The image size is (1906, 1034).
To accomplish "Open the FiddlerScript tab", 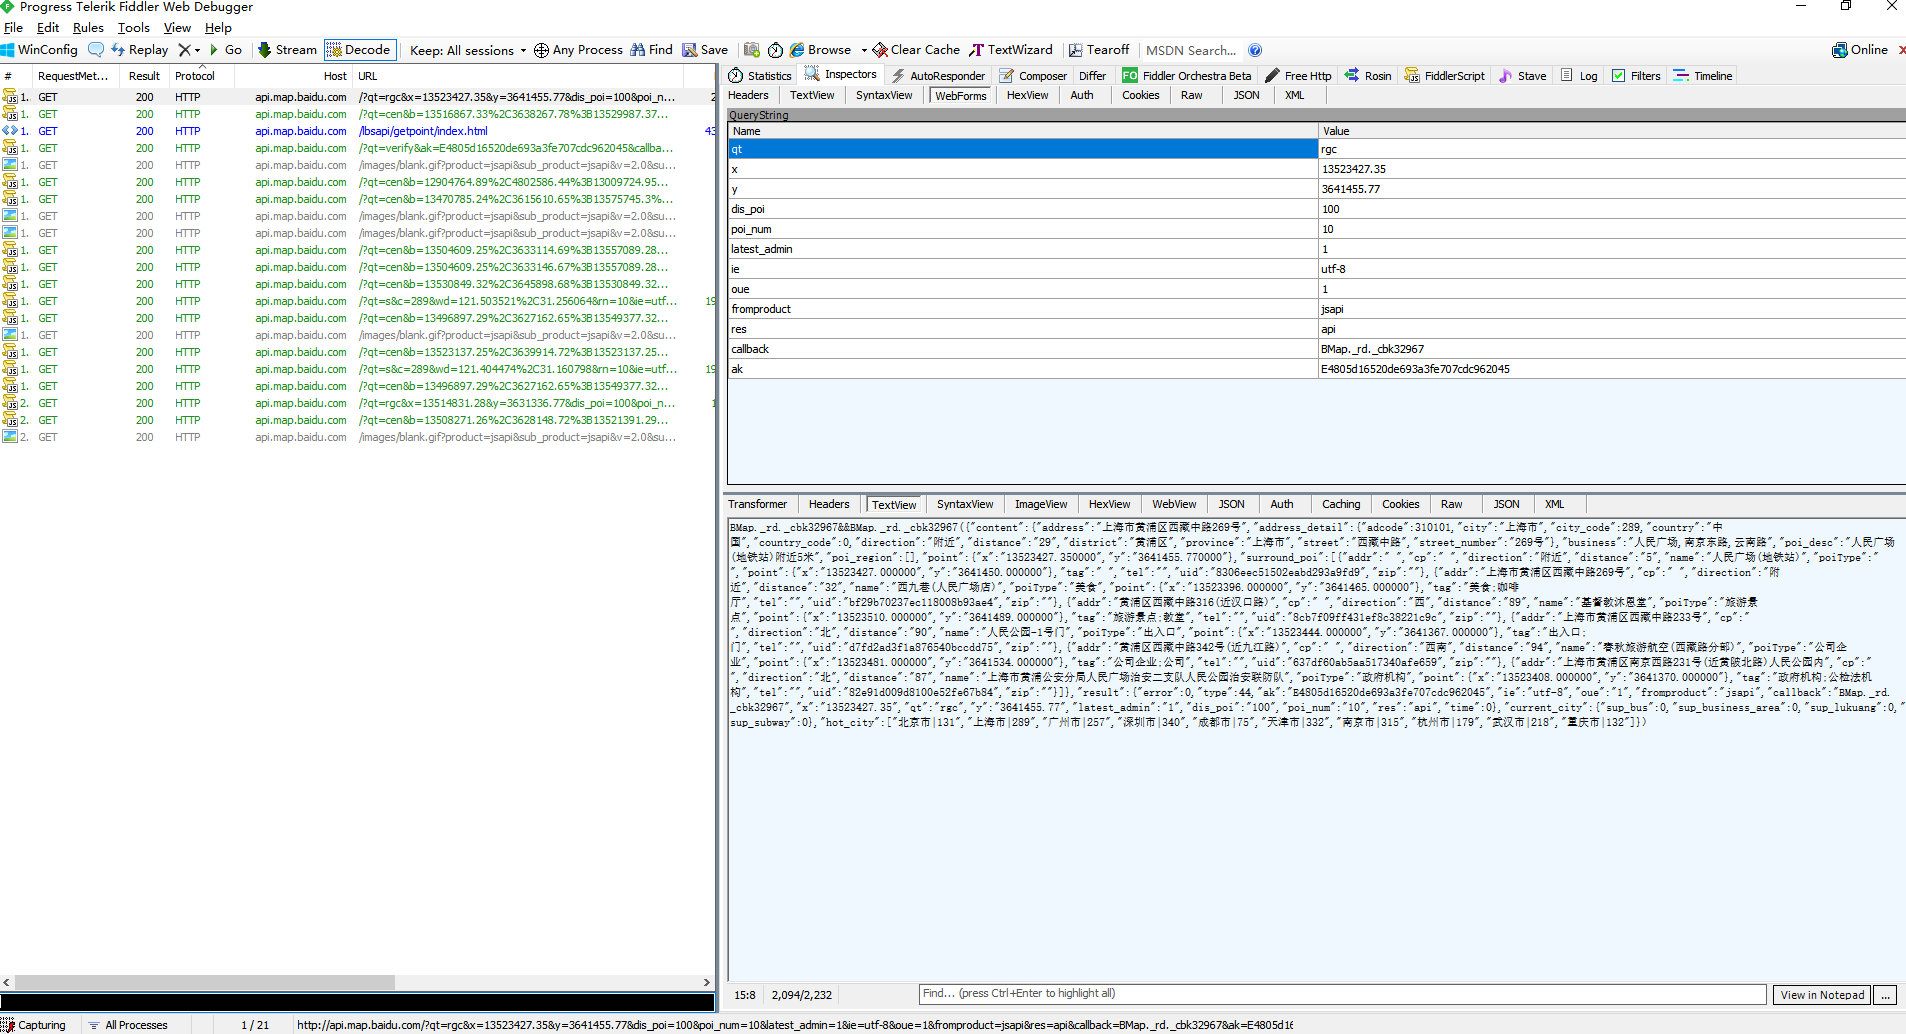I will pos(1445,76).
